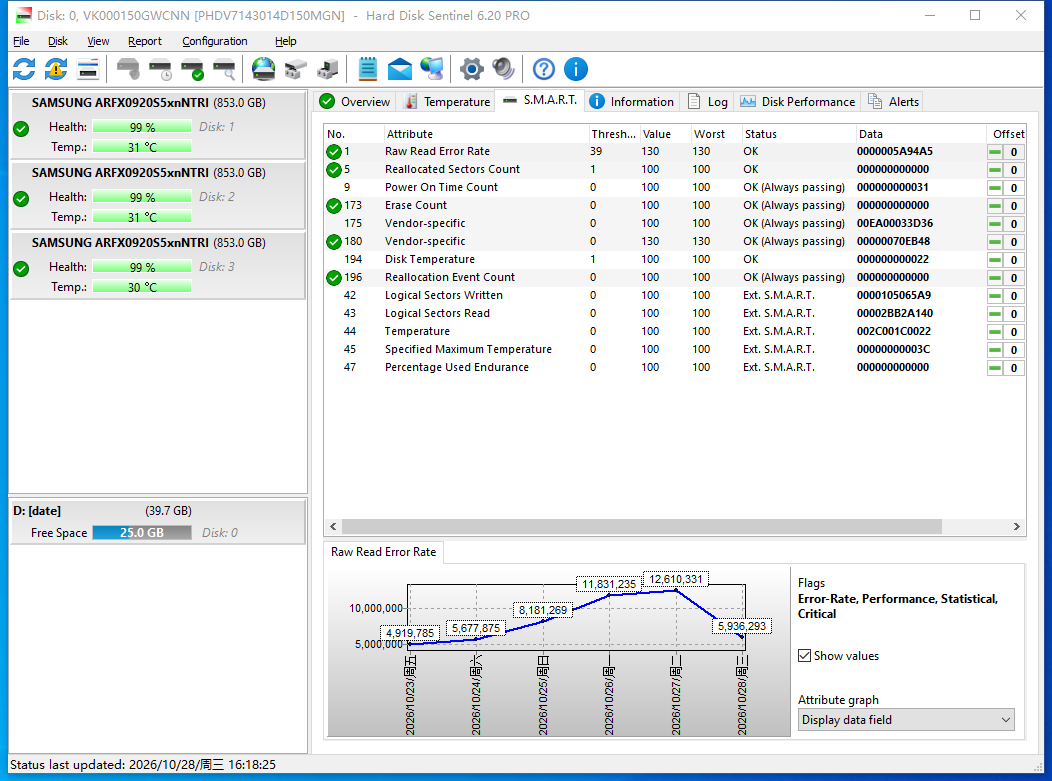Viewport: 1052px width, 781px height.
Task: Click the offset value field for Reallocated Sectors Count
Action: (x=1014, y=170)
